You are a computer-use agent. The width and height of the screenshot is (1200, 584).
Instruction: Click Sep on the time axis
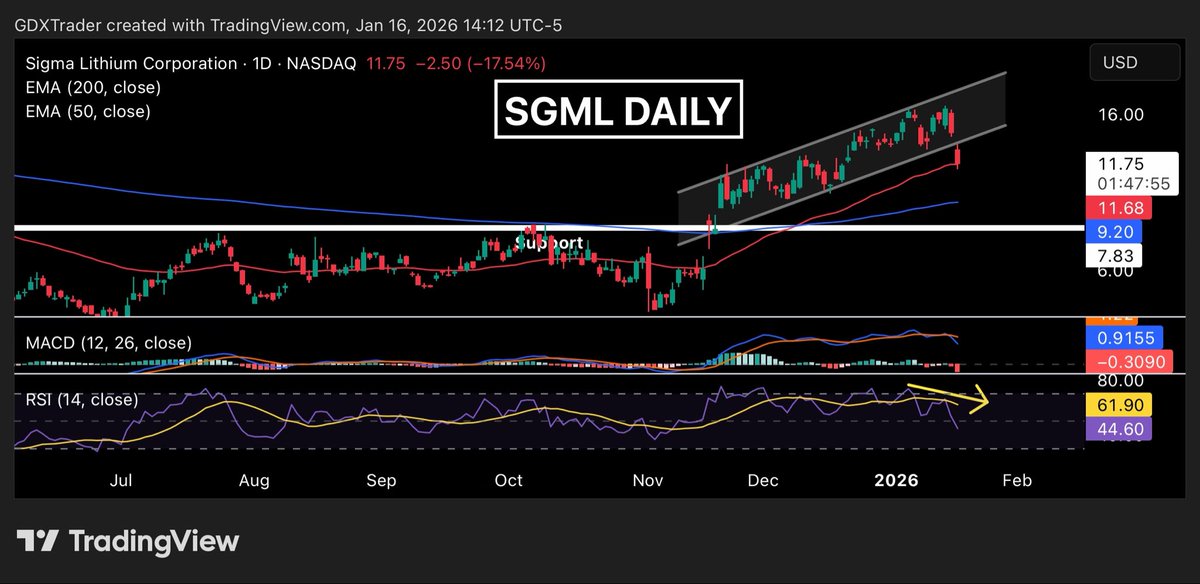381,480
